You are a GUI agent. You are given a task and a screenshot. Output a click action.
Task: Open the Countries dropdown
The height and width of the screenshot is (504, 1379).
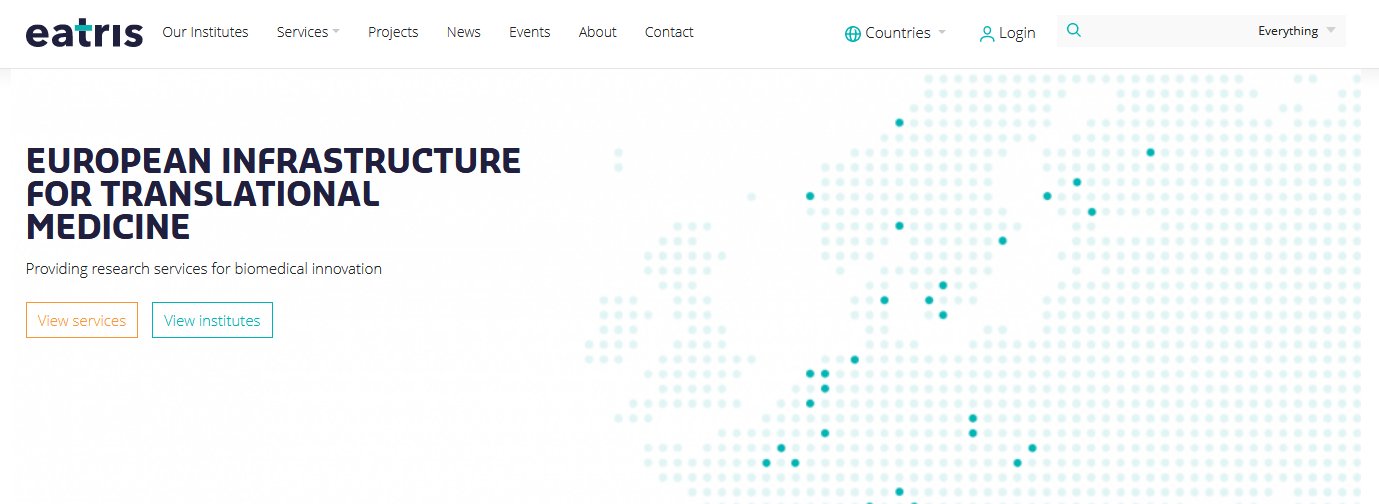[895, 33]
